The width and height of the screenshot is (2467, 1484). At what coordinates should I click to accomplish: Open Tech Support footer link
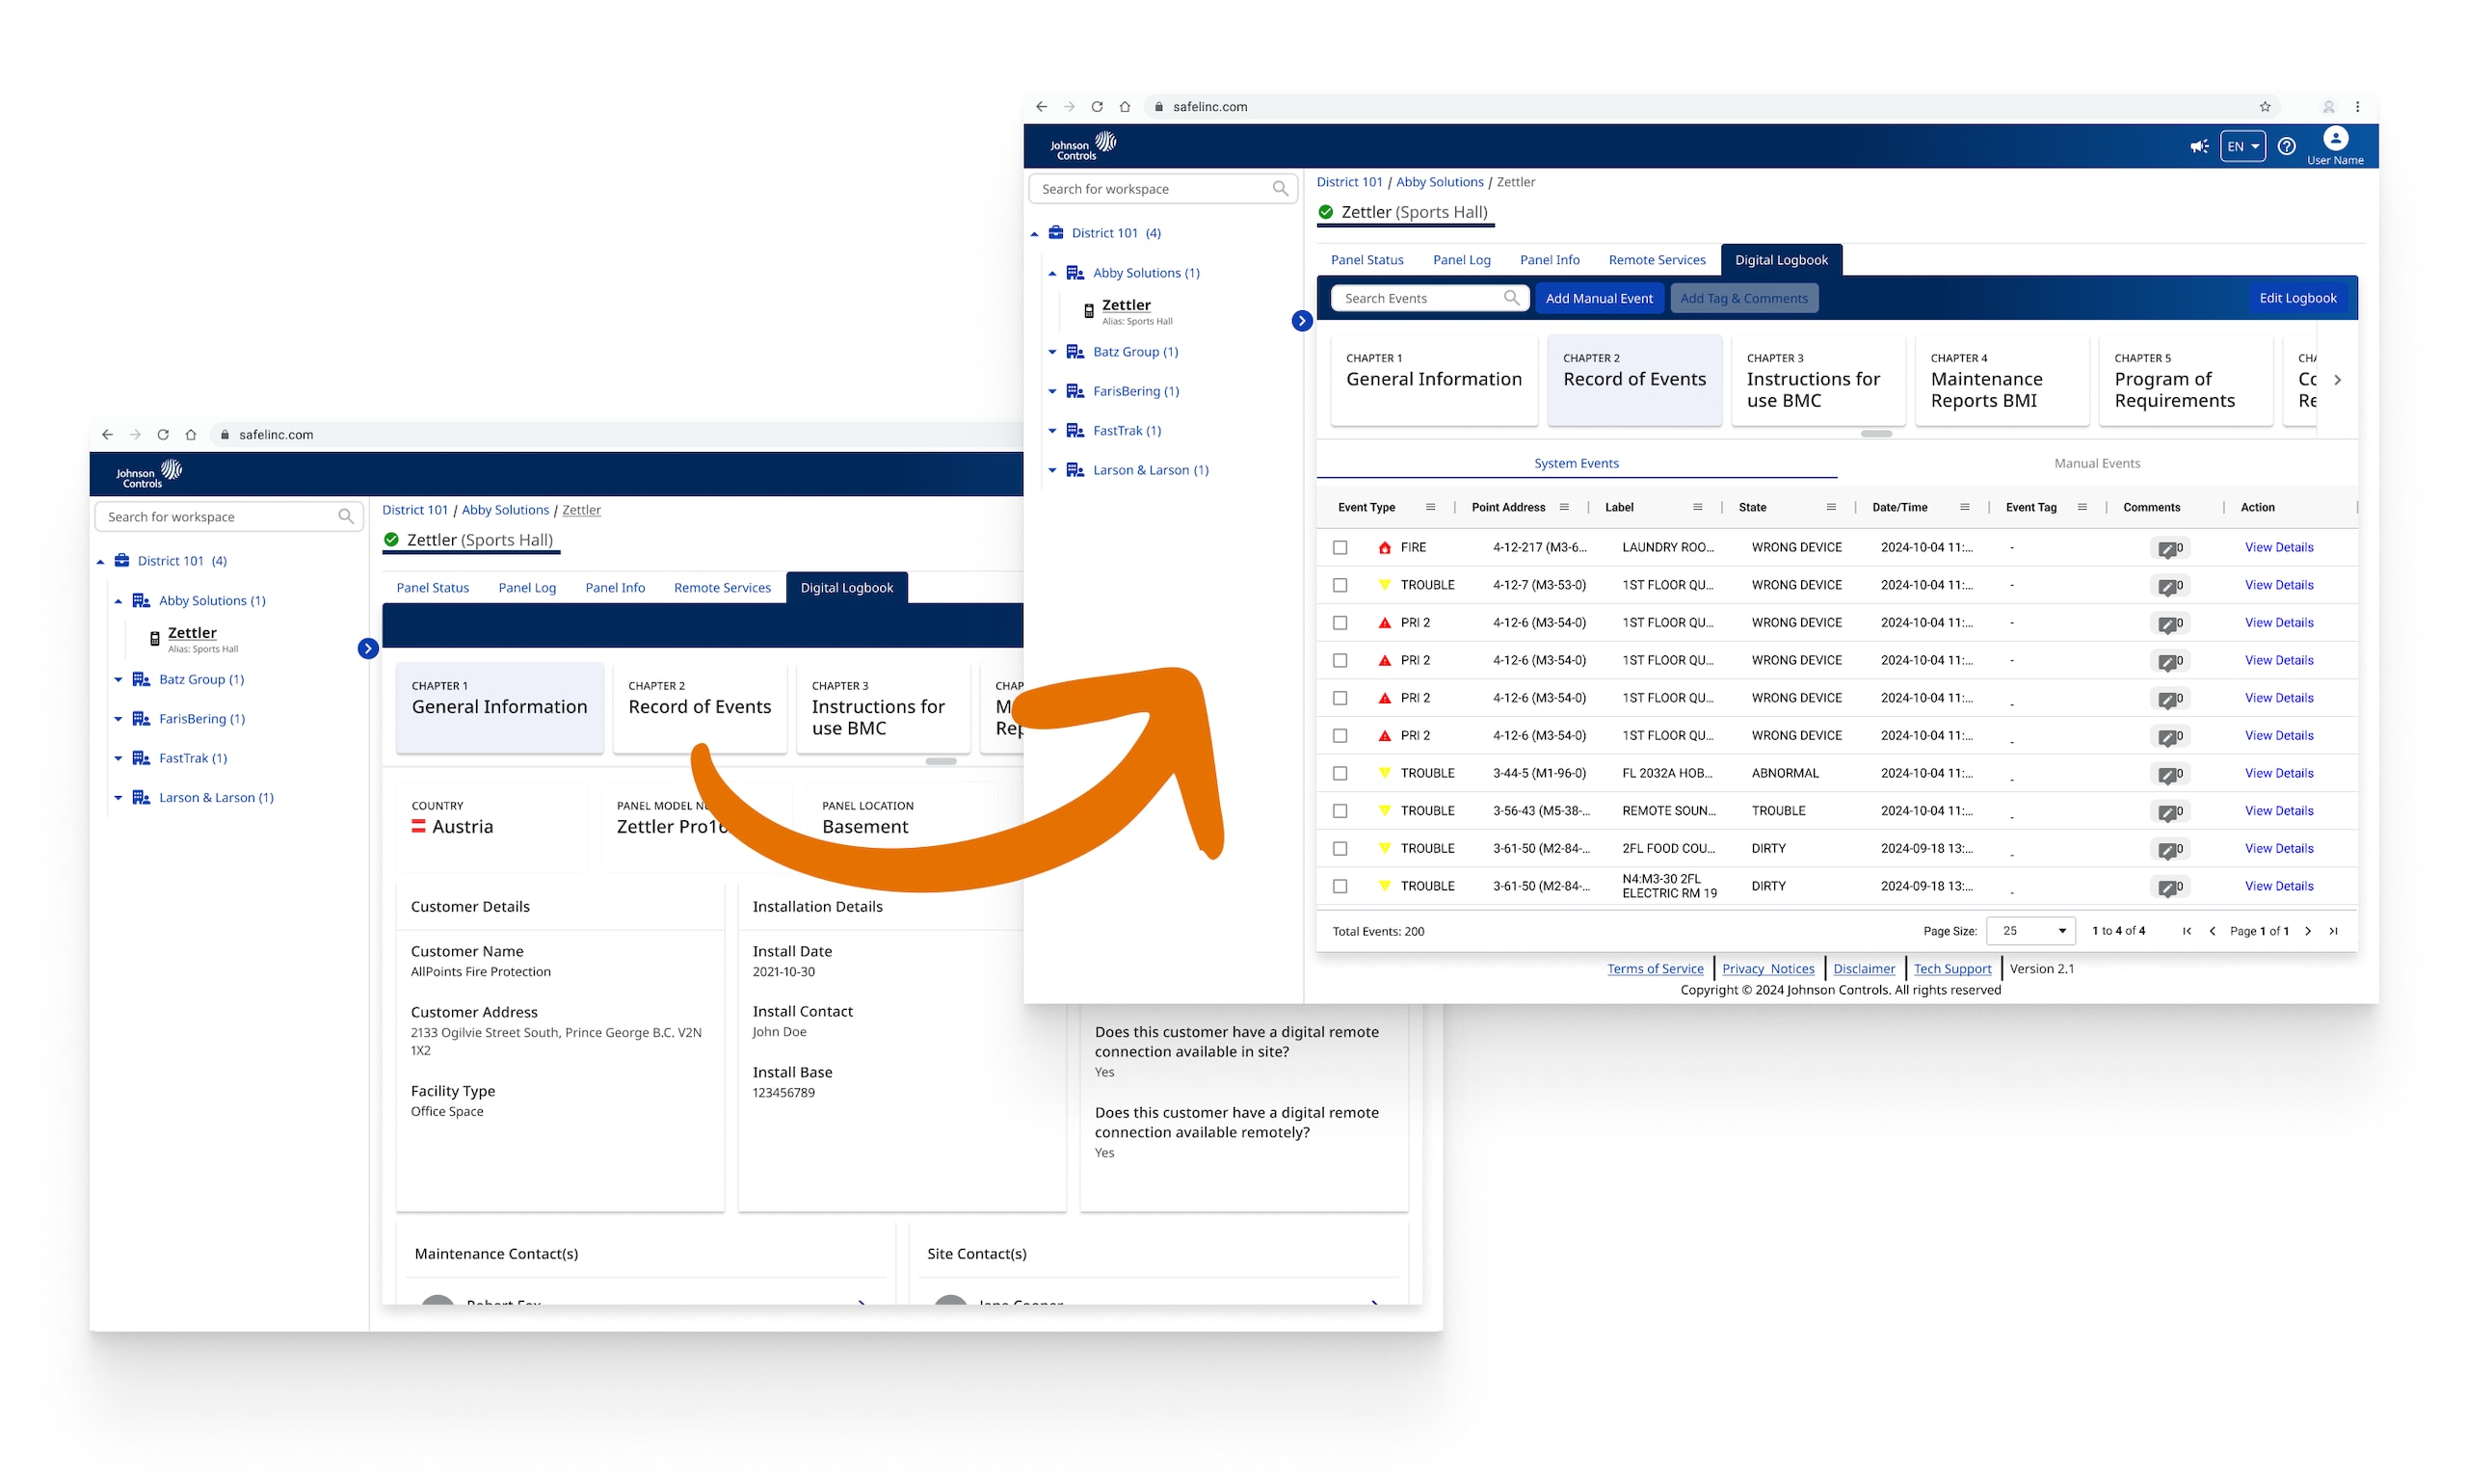[x=1951, y=968]
